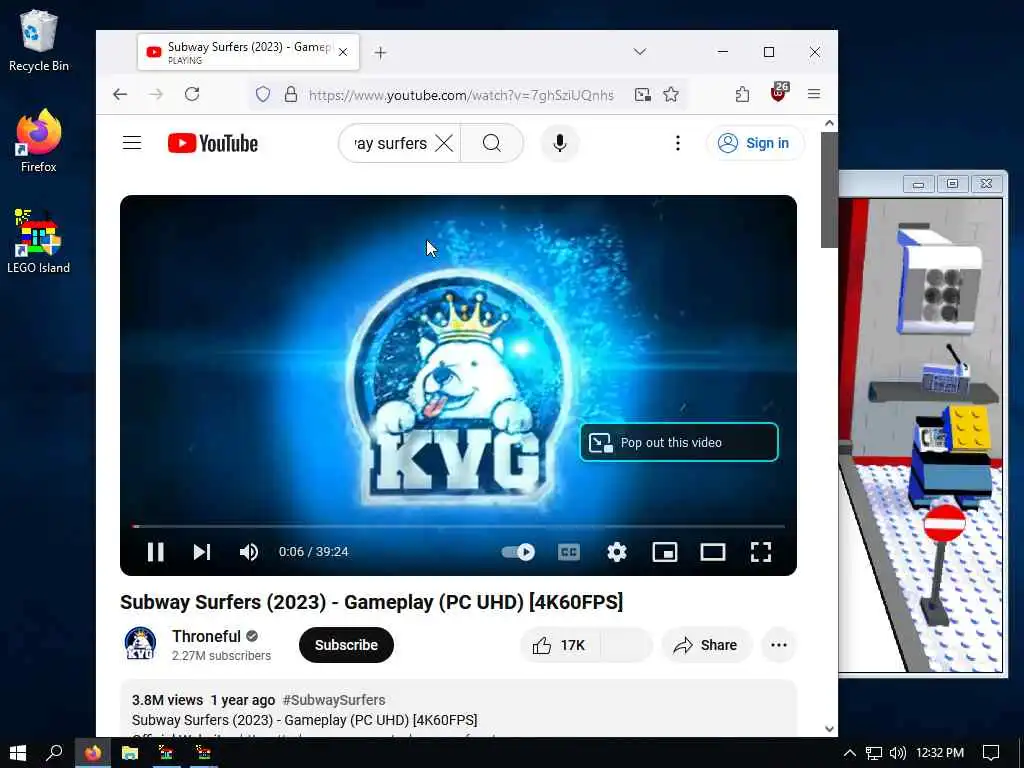The width and height of the screenshot is (1024, 768).
Task: Skip to next video
Action: coord(202,552)
